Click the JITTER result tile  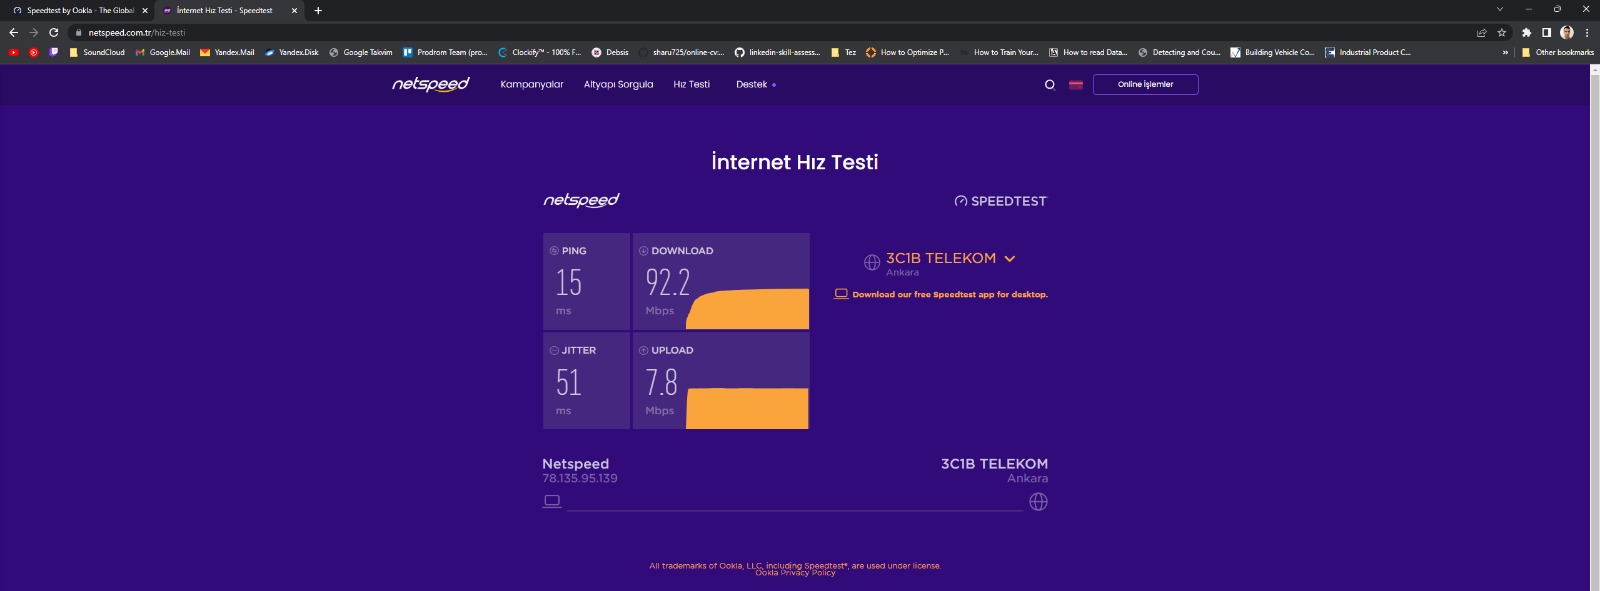click(586, 381)
